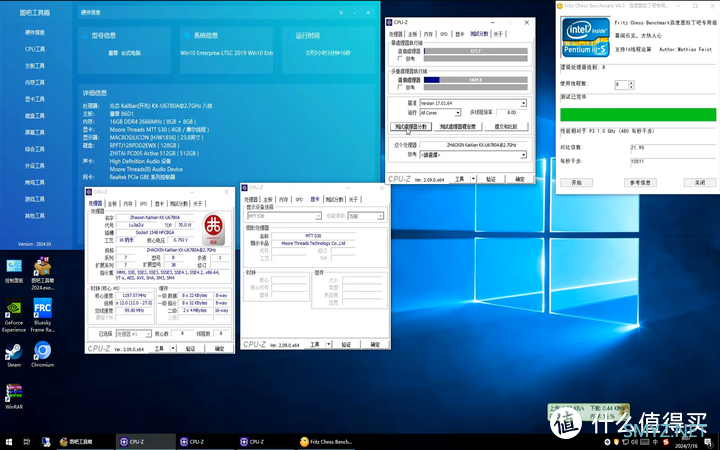Click 参考信息 in Fritz Chess Benchmark
Screen dimensions: 720x450
pyautogui.click(x=640, y=182)
